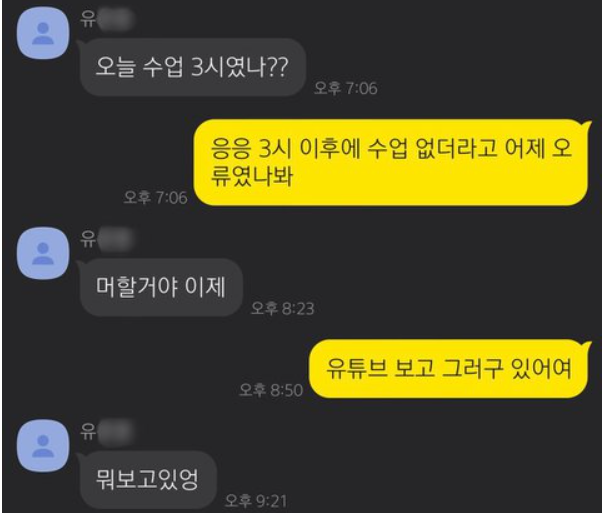
Task: Select the yellow 유튜브 보고 그러구 있어여 bubble
Action: 448,369
